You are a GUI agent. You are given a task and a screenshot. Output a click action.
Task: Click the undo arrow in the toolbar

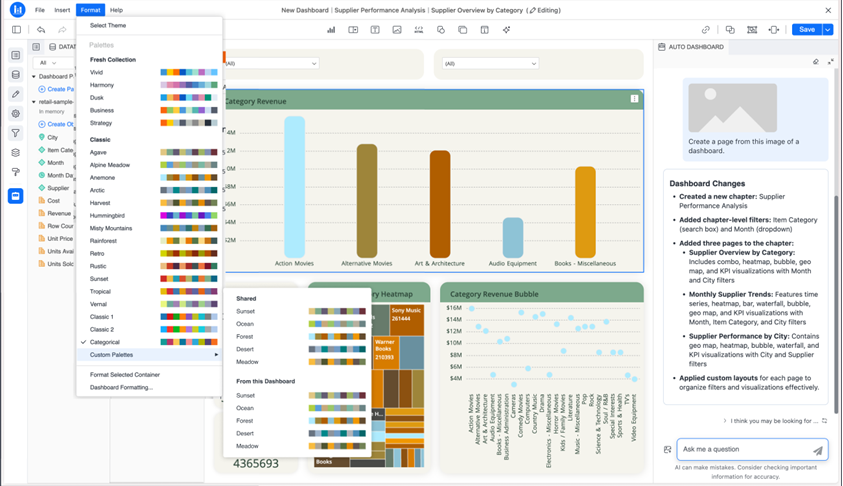point(40,30)
